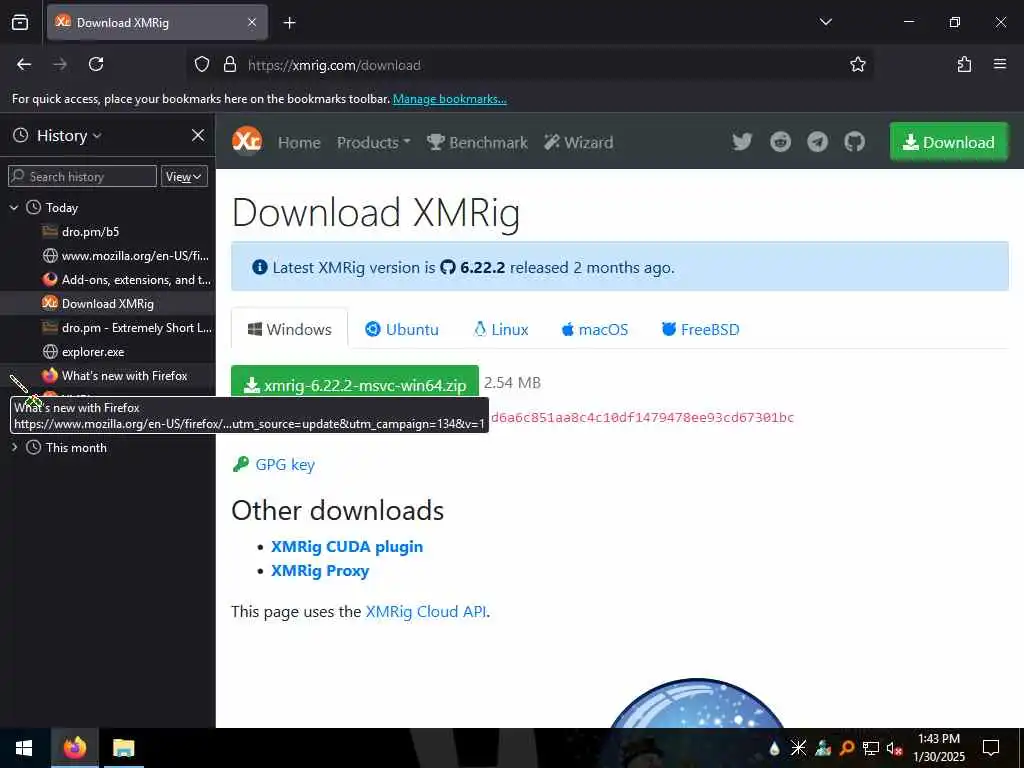Viewport: 1024px width, 768px height.
Task: Open Firefox tab overview icon
Action: point(20,22)
